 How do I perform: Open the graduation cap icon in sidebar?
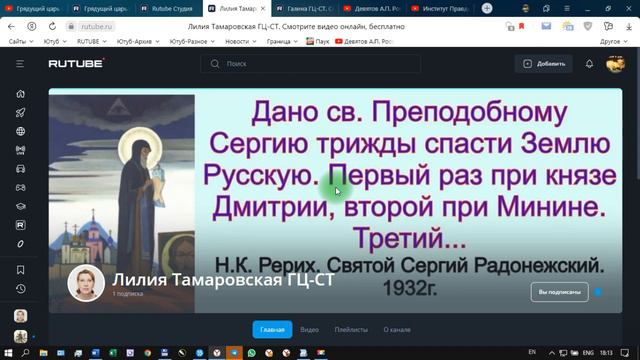pos(20,207)
